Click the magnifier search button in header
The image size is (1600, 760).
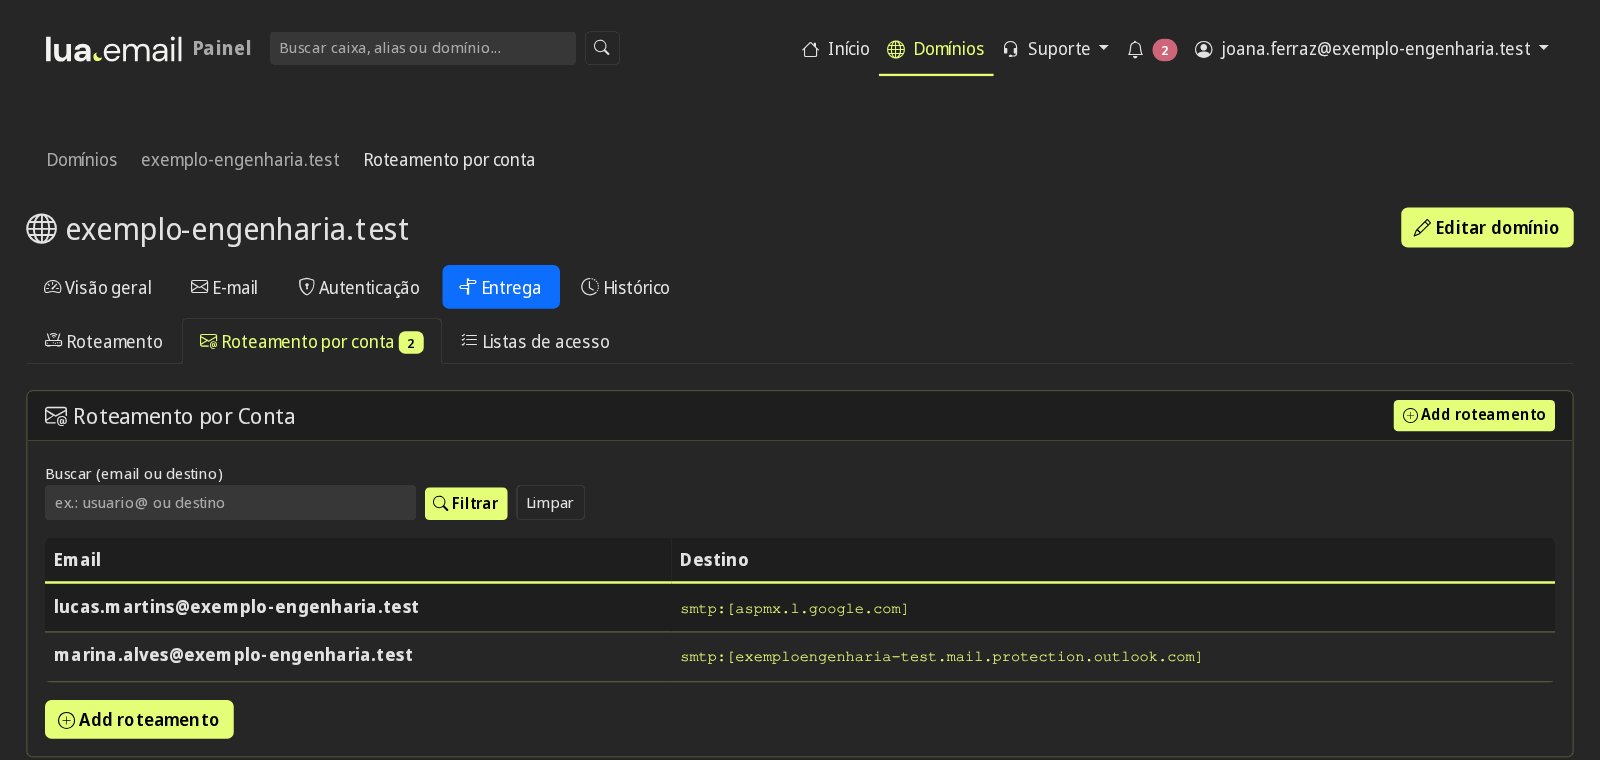coord(602,48)
